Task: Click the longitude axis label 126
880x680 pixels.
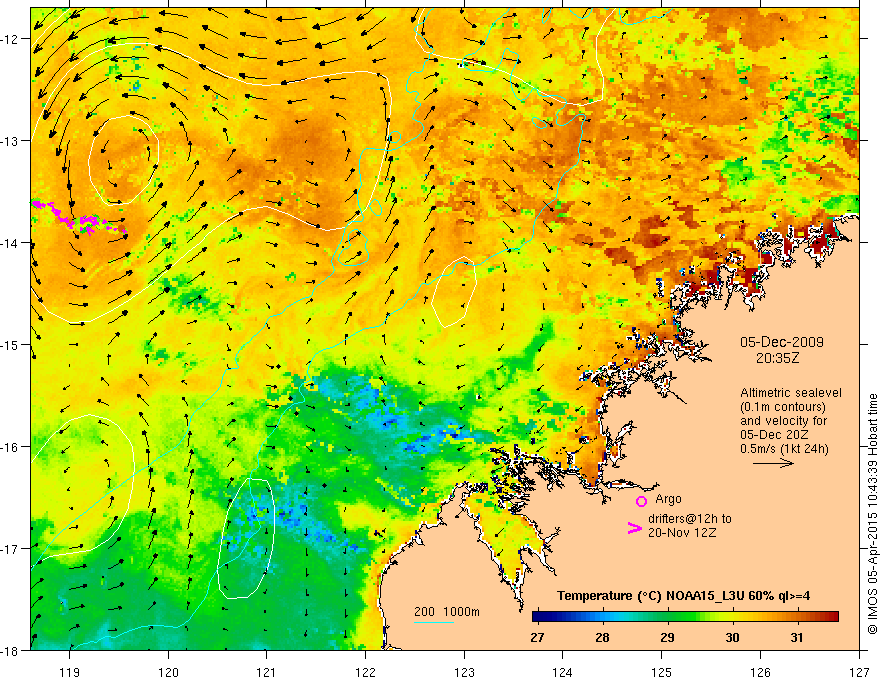Action: (760, 672)
